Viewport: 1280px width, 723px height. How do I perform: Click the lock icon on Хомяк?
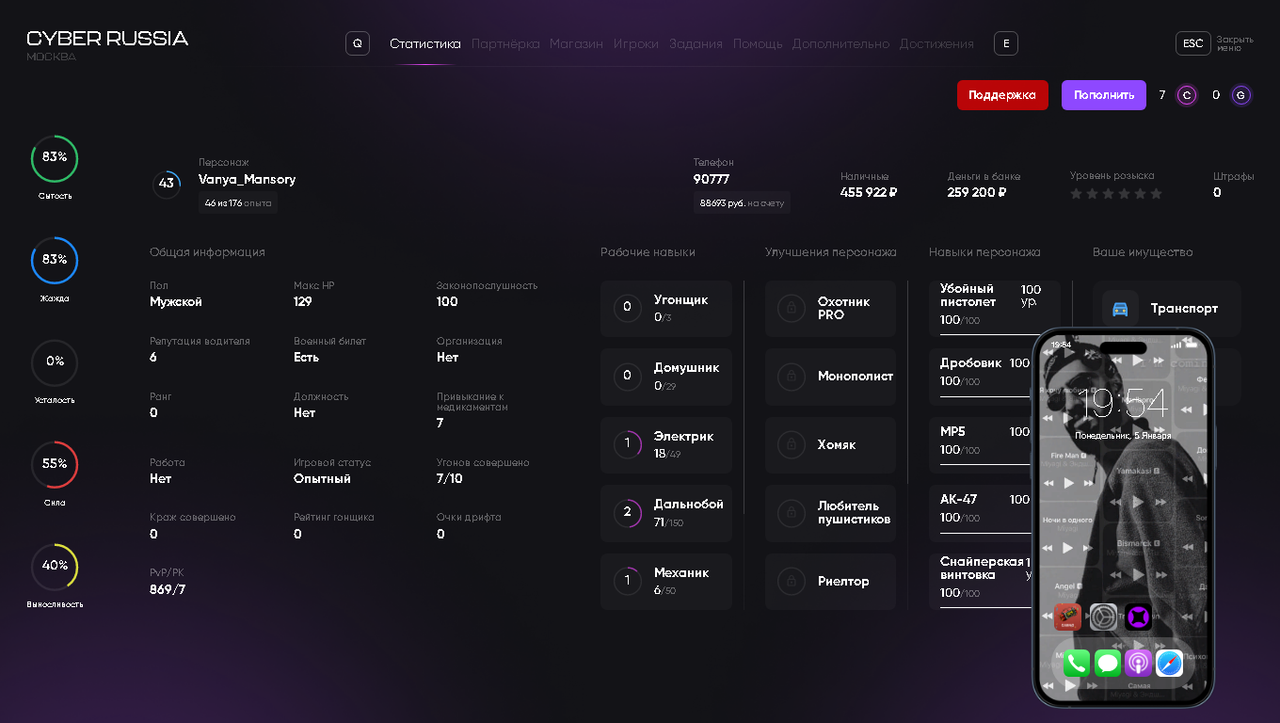pos(792,444)
